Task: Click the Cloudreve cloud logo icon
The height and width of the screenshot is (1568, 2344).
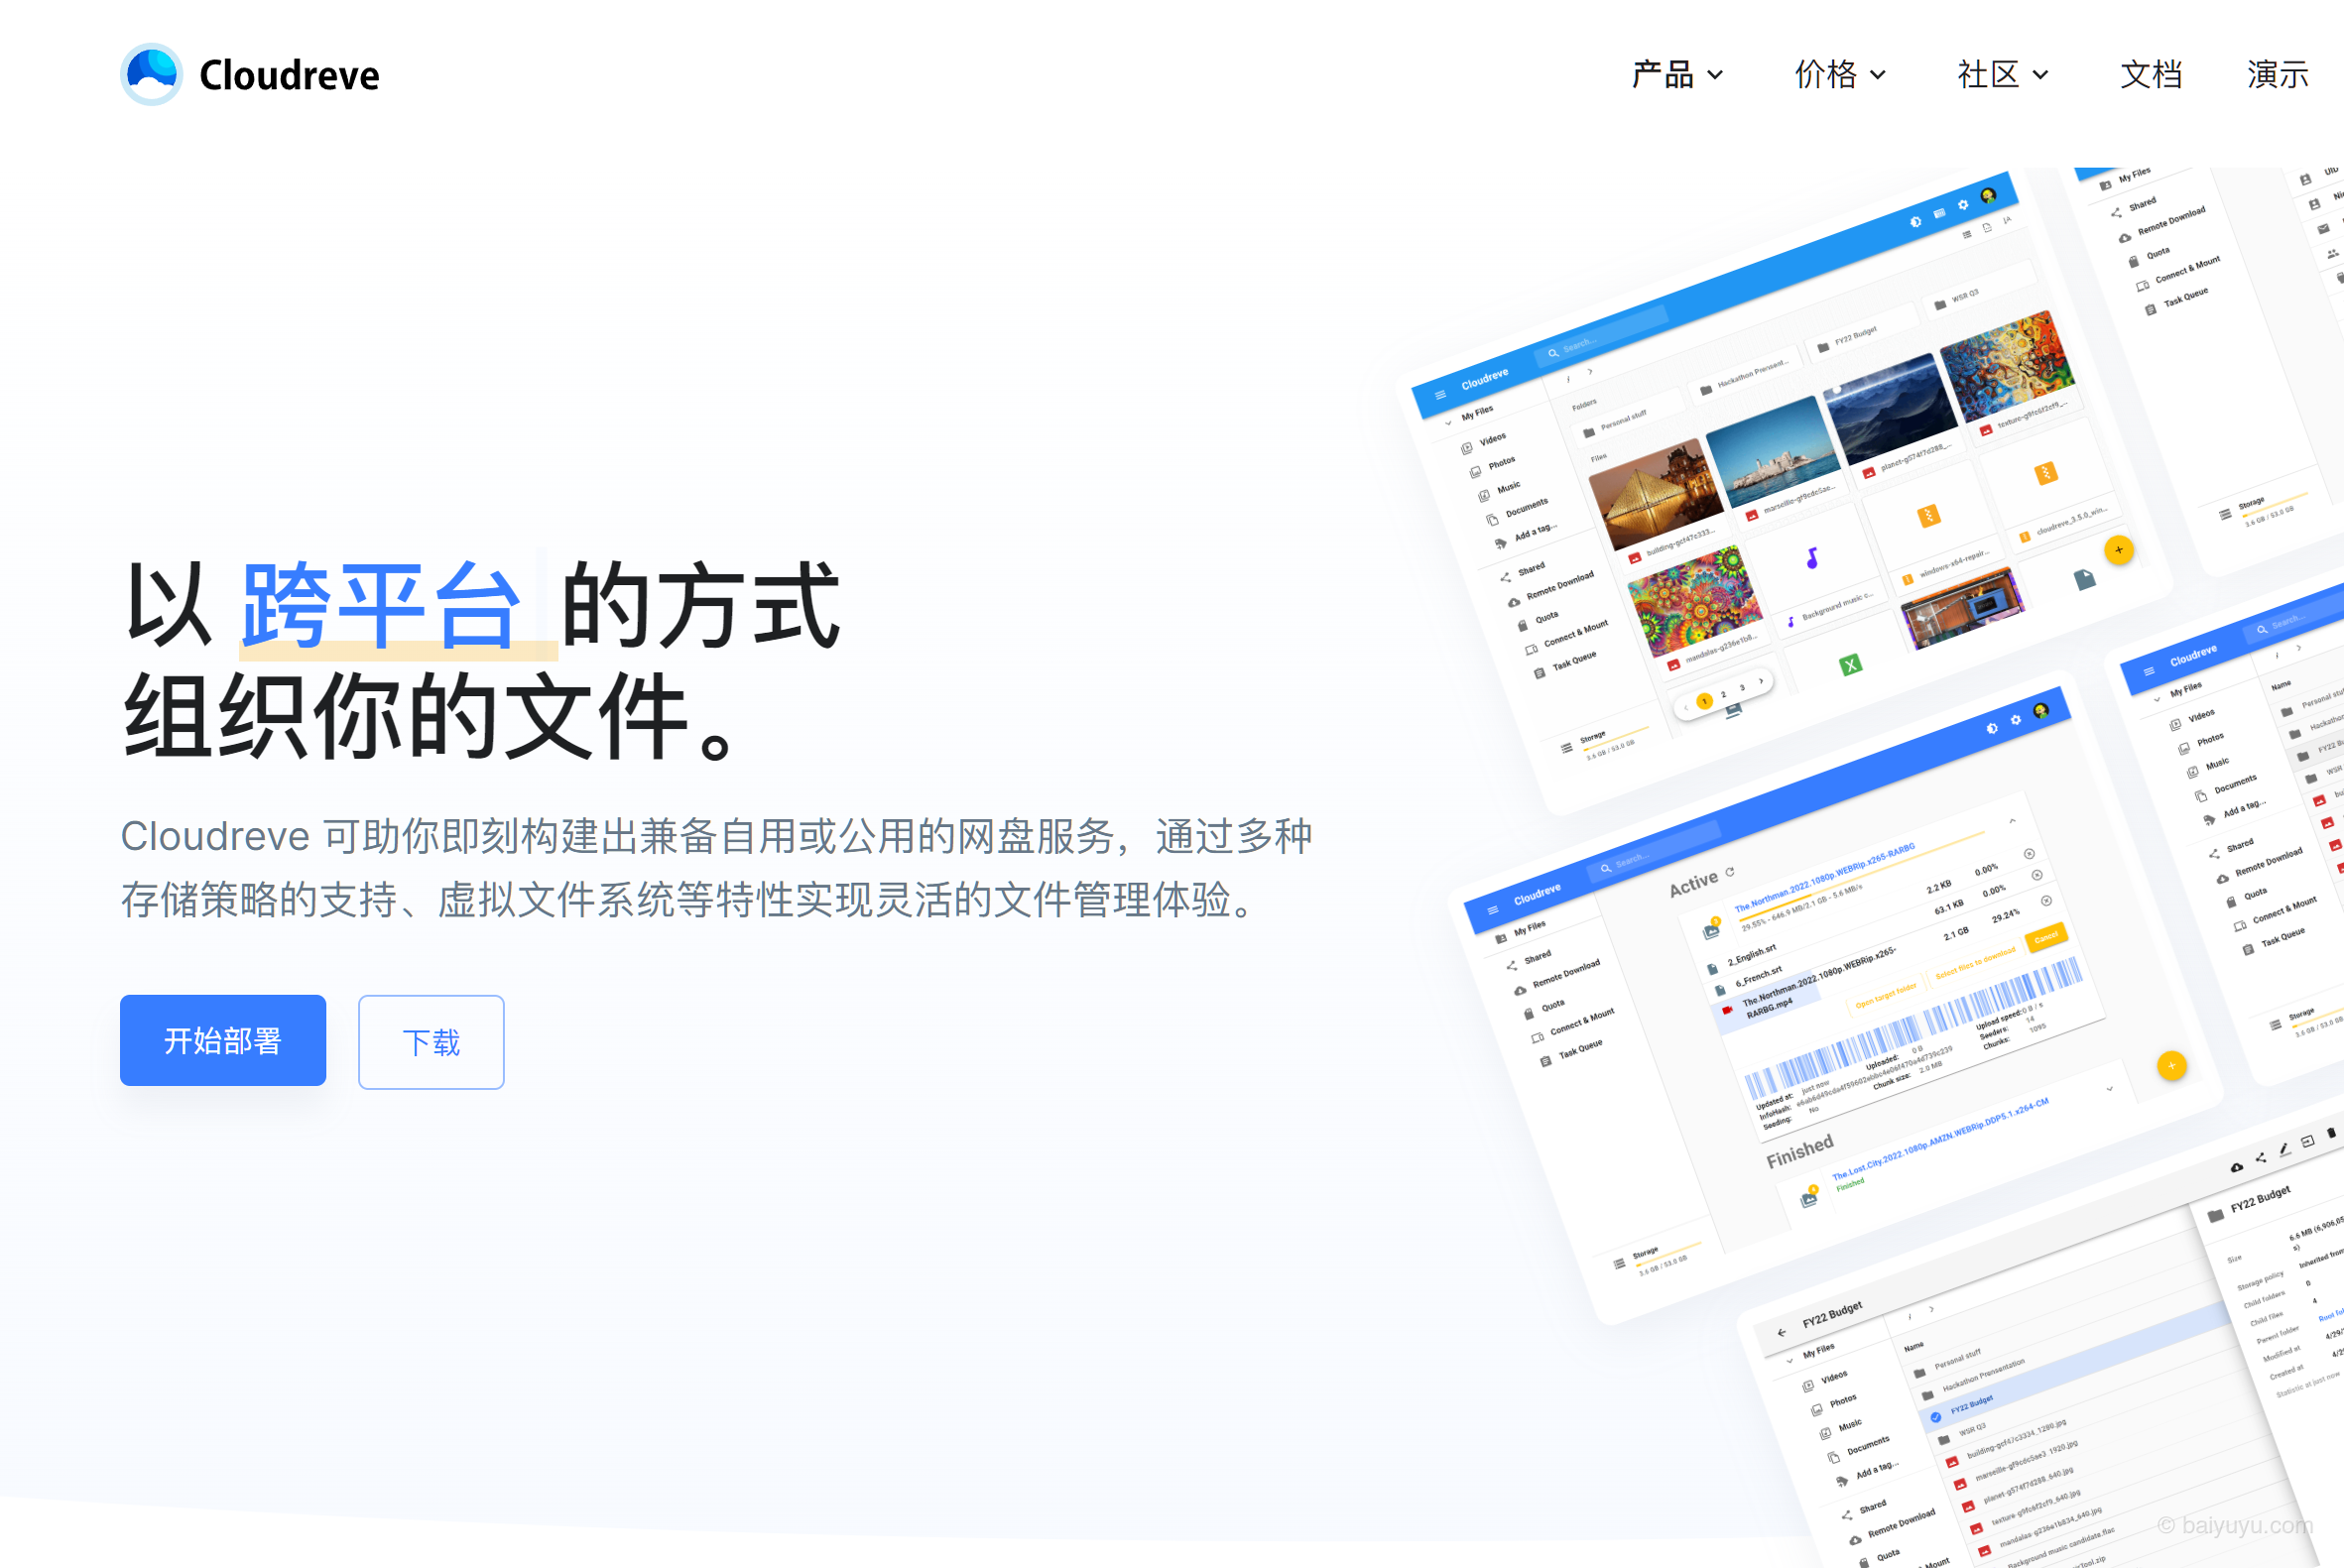Action: pos(151,74)
